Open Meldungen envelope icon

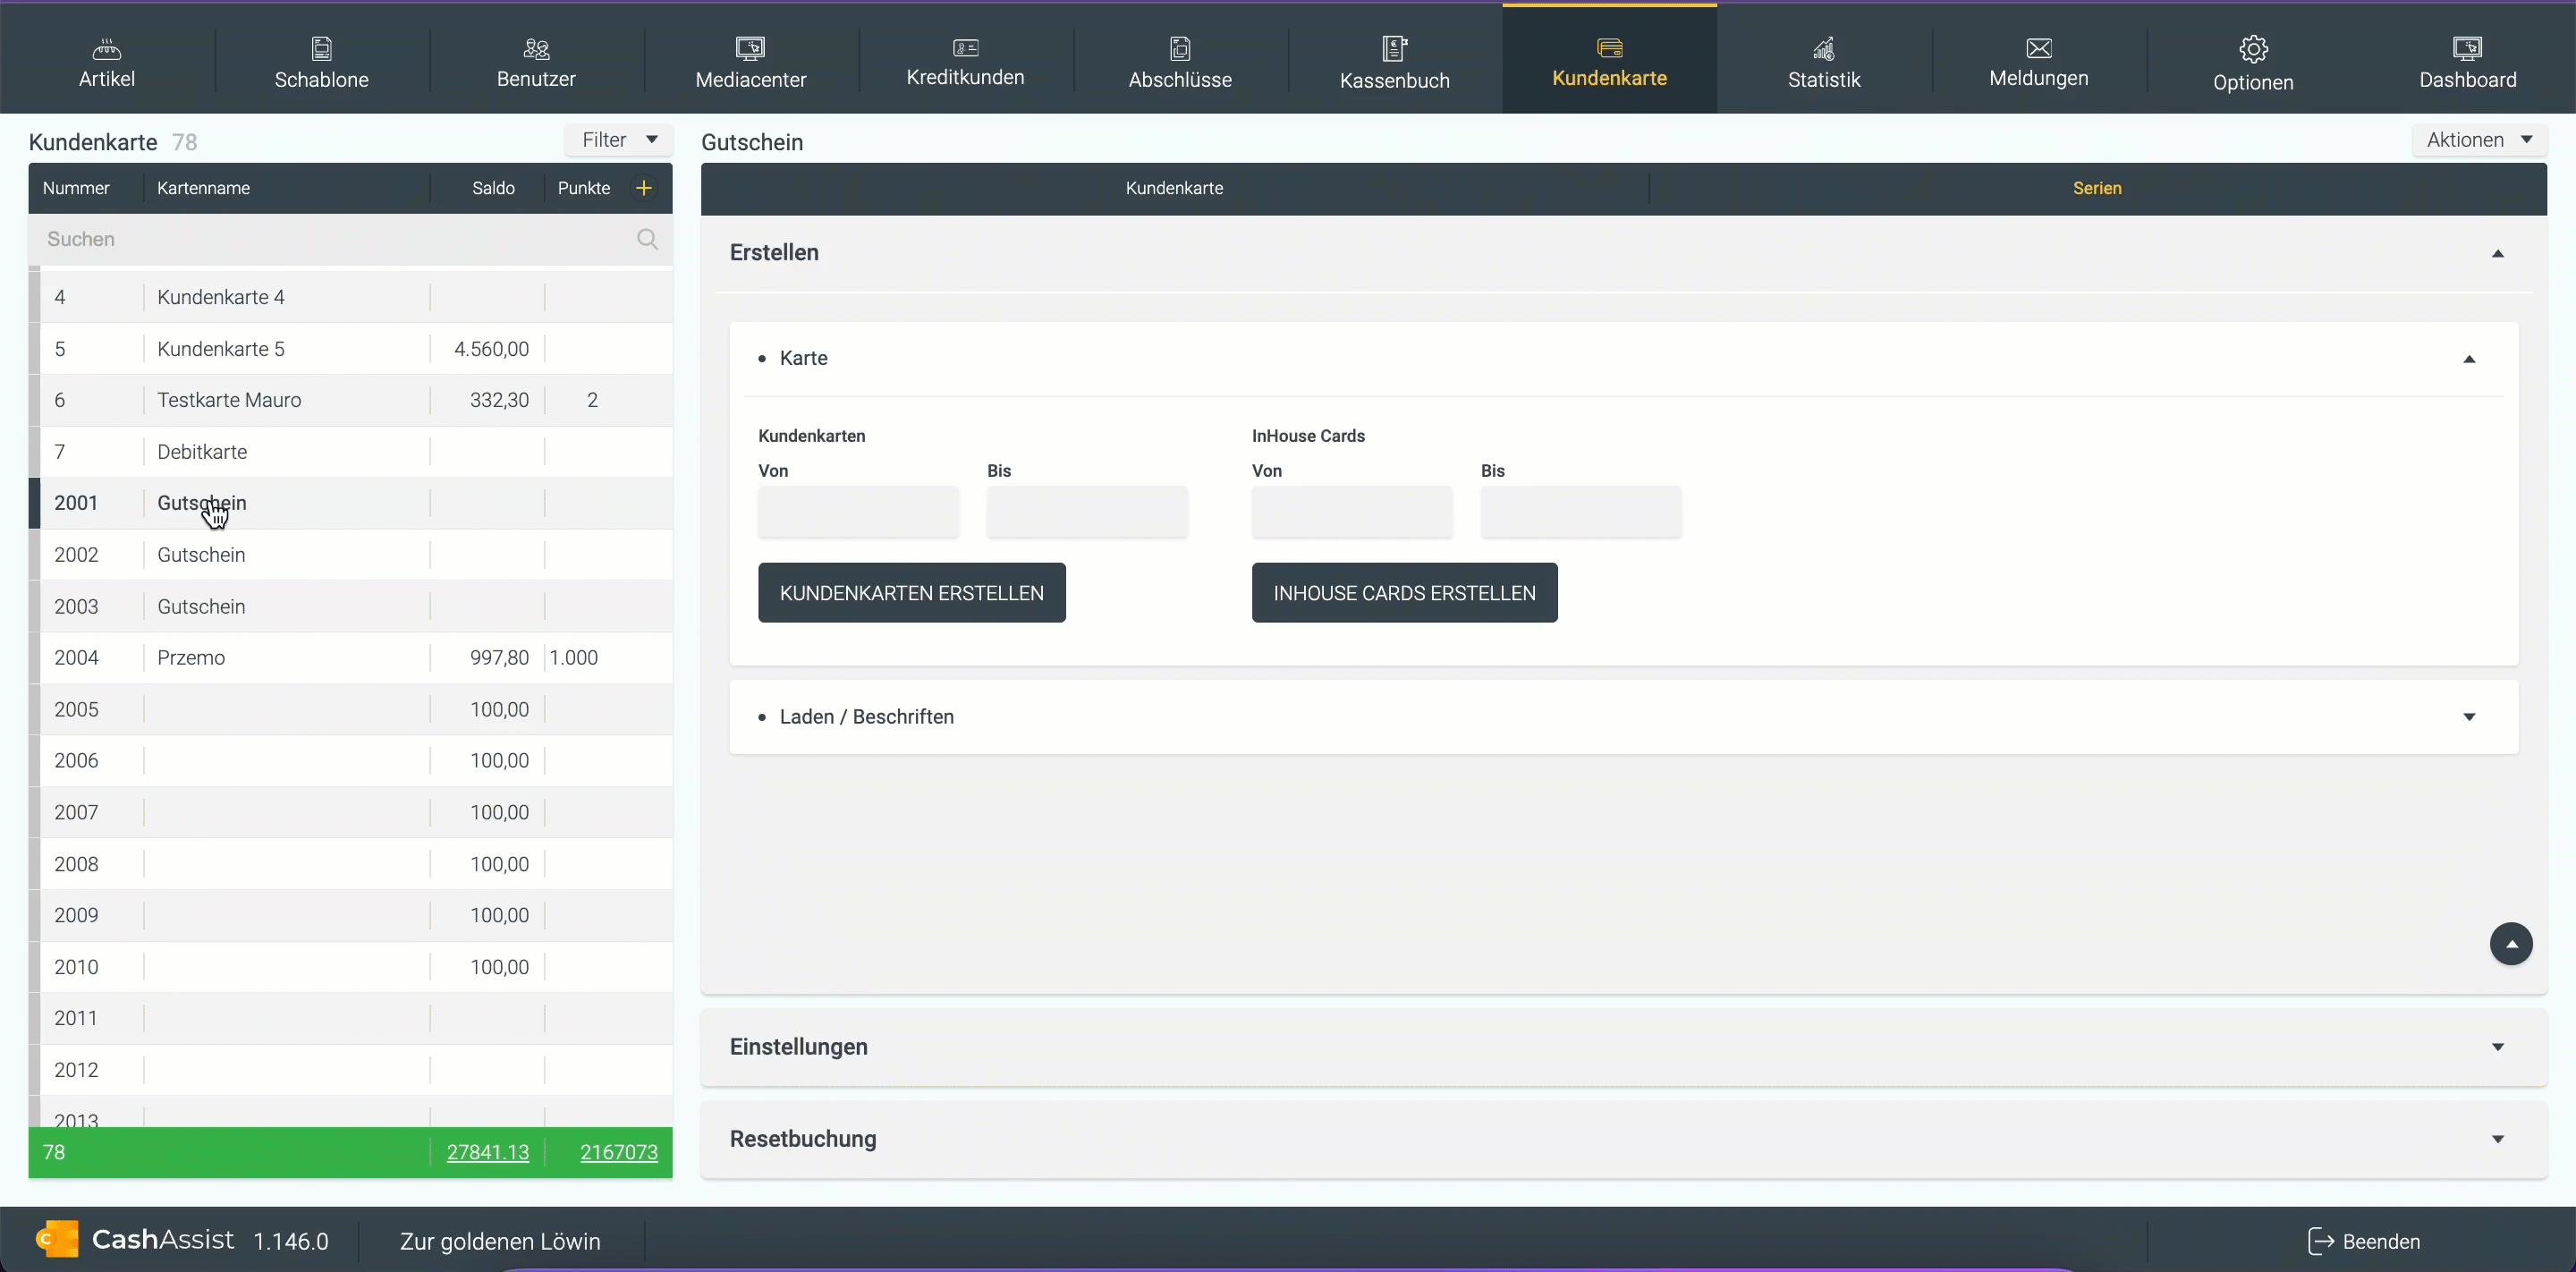[2038, 48]
